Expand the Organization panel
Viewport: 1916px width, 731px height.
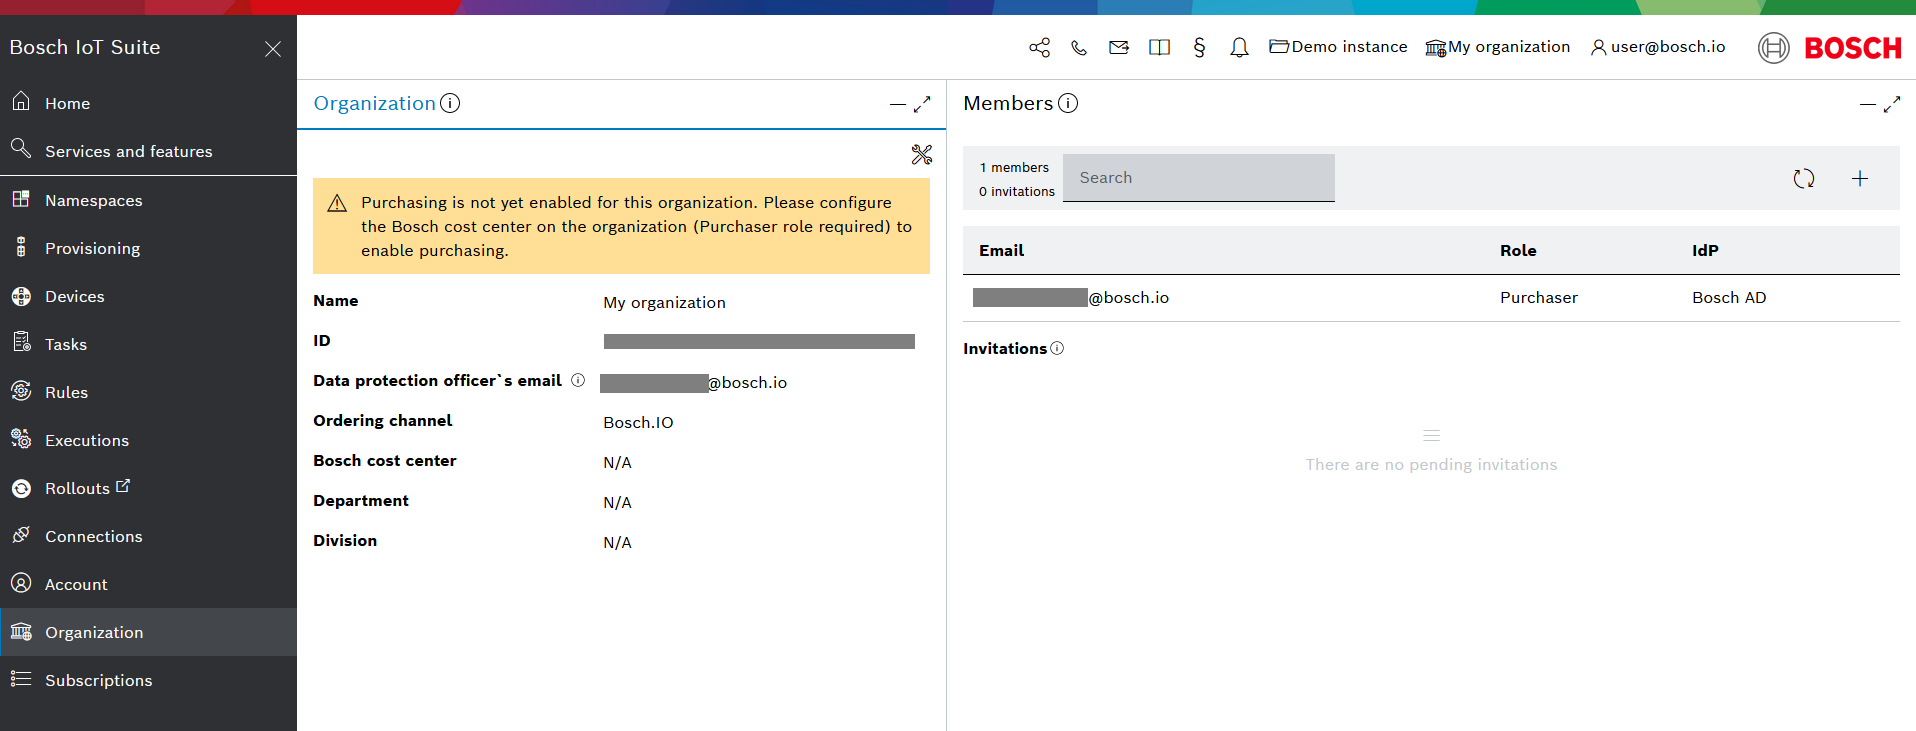coord(922,104)
